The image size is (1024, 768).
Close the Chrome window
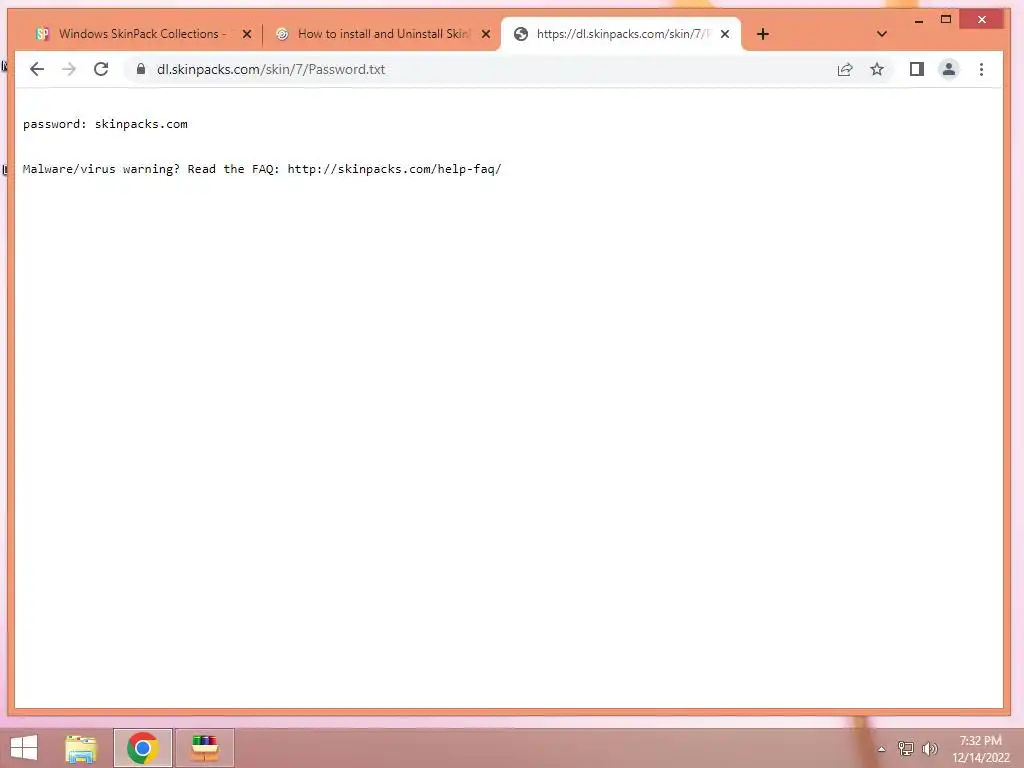click(x=982, y=20)
